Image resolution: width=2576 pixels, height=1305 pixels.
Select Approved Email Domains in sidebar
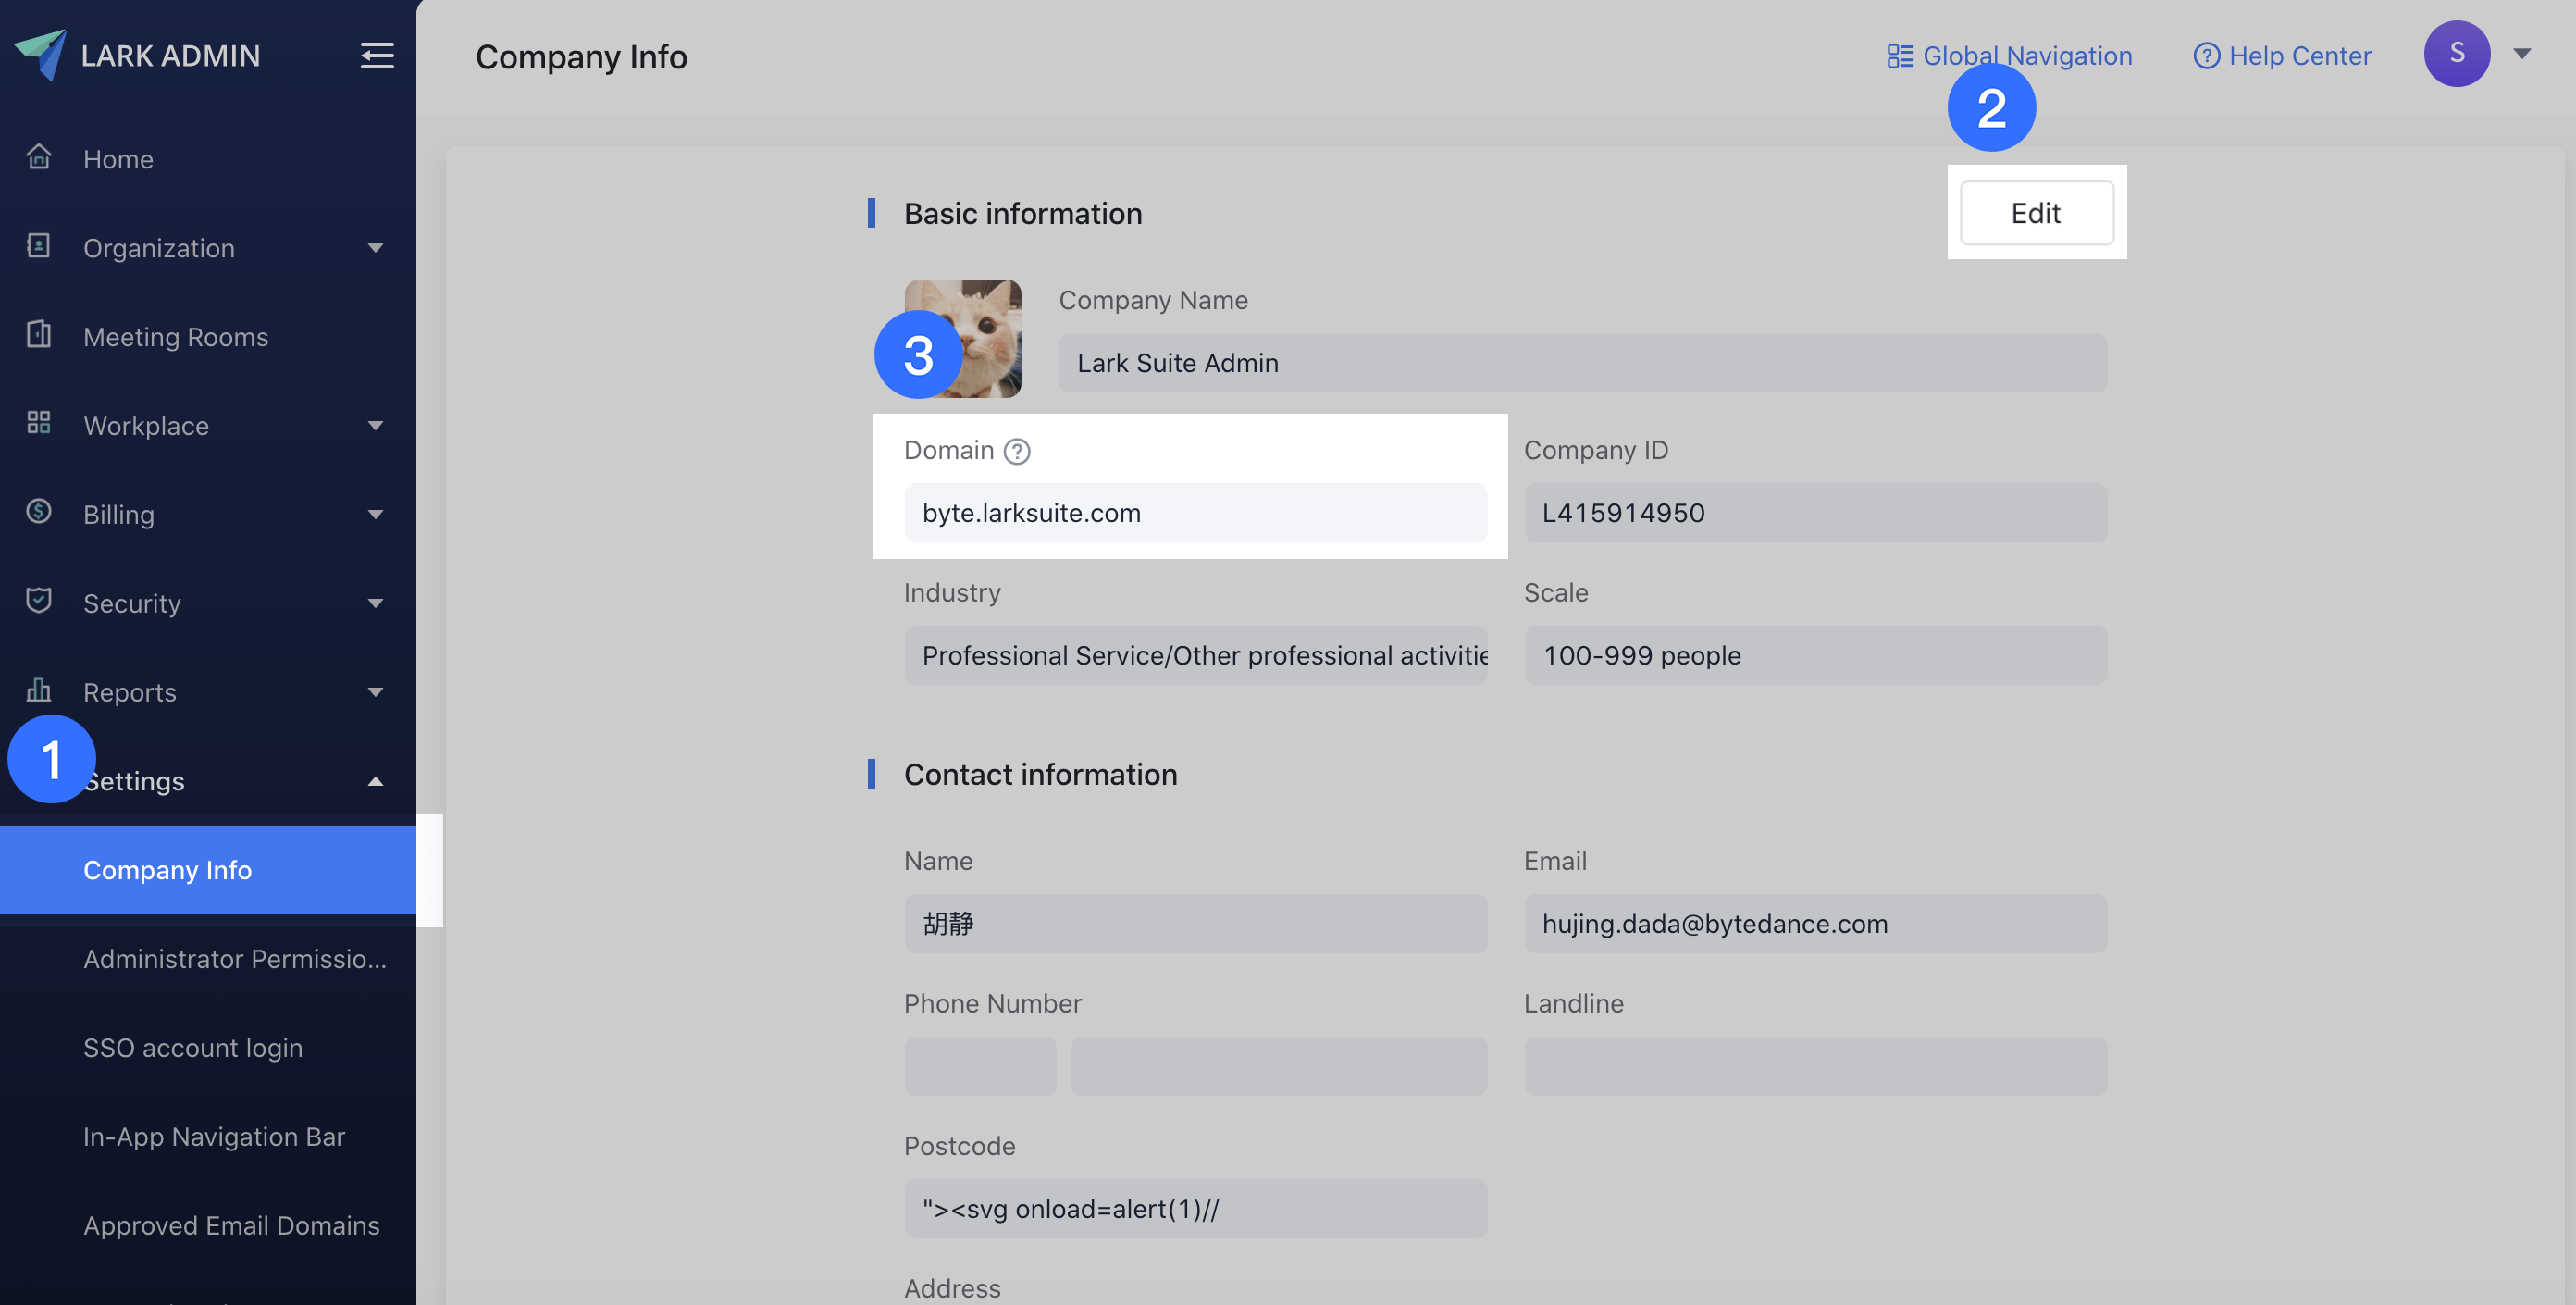pos(231,1225)
